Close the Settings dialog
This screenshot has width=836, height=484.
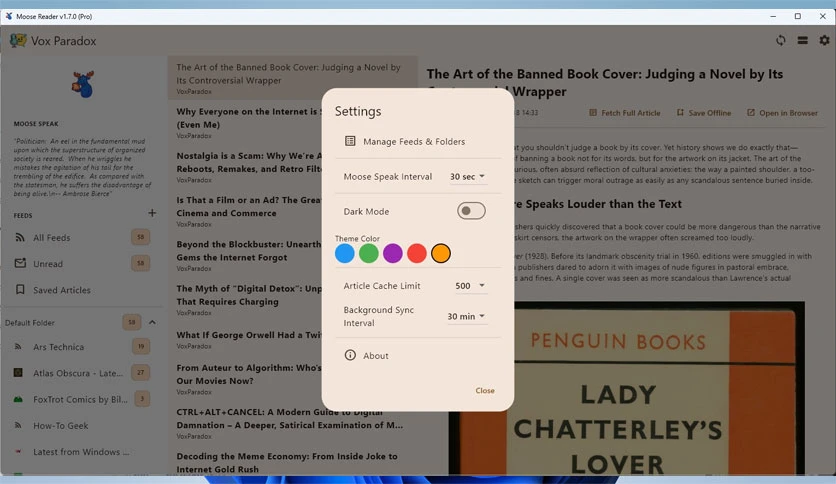pos(485,390)
